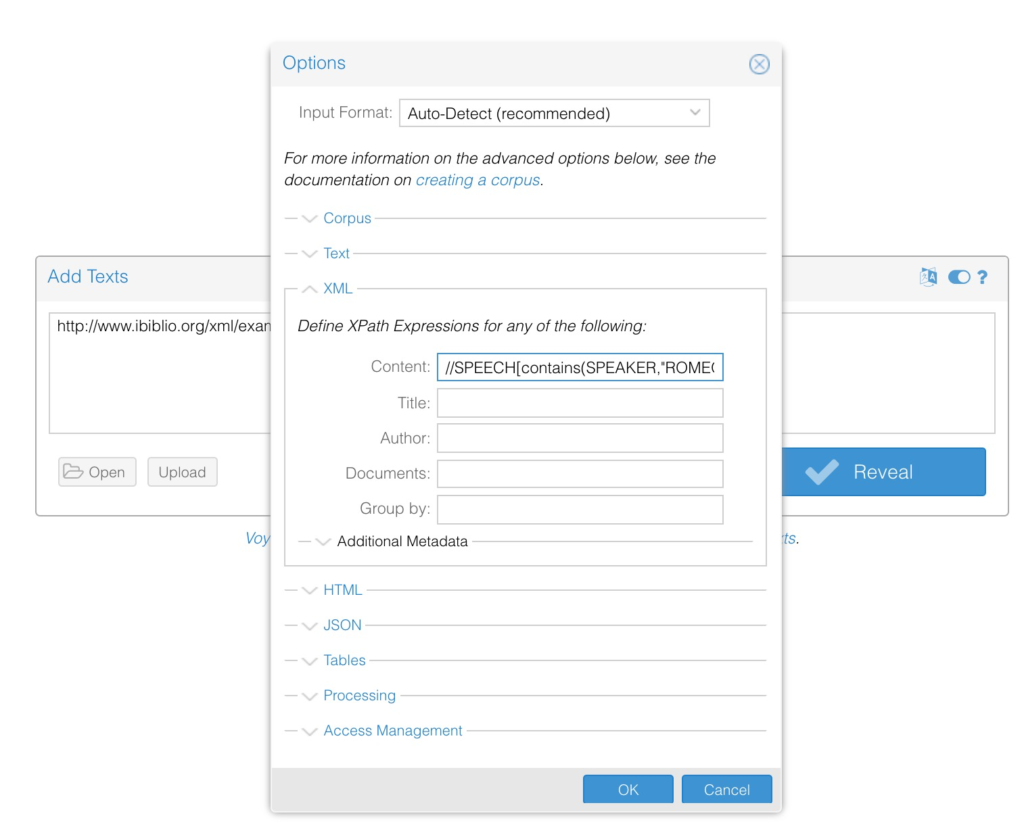Expand the HTML section
The image size is (1024, 822).
(342, 590)
